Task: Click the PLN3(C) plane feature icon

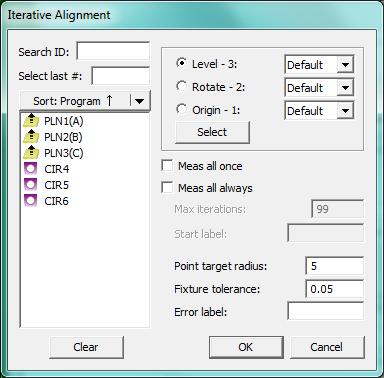Action: click(x=31, y=152)
